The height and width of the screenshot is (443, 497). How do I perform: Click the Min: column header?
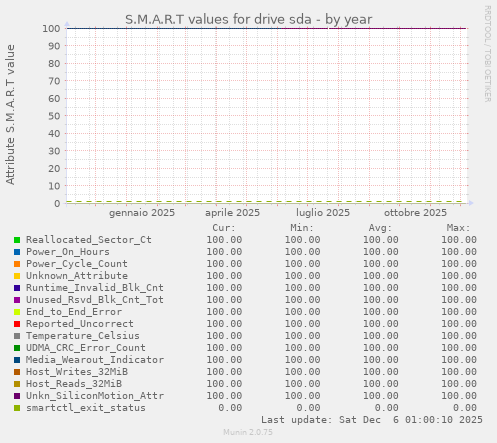(x=302, y=228)
